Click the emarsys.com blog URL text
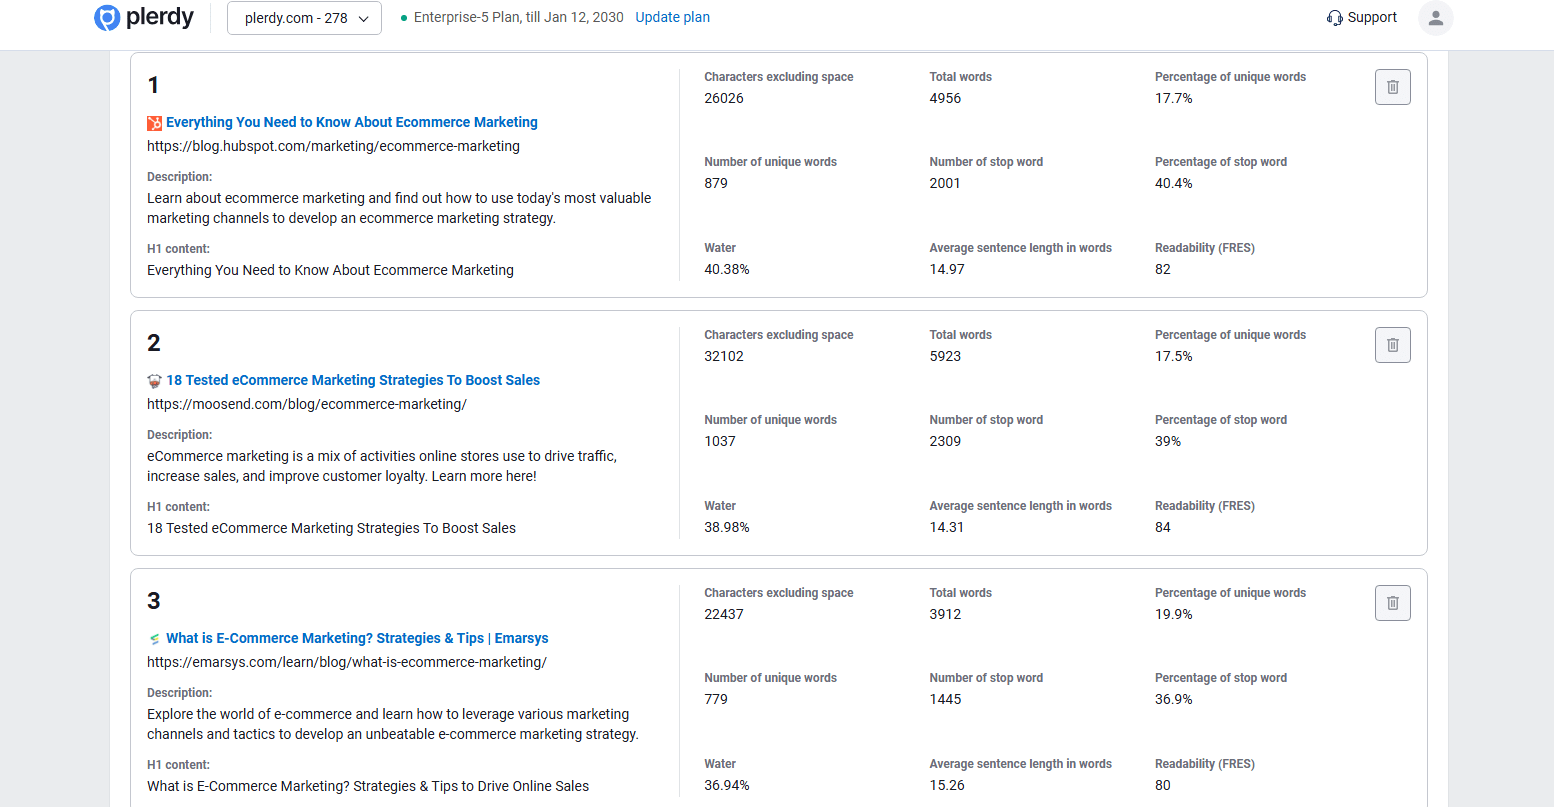1554x807 pixels. (x=346, y=662)
